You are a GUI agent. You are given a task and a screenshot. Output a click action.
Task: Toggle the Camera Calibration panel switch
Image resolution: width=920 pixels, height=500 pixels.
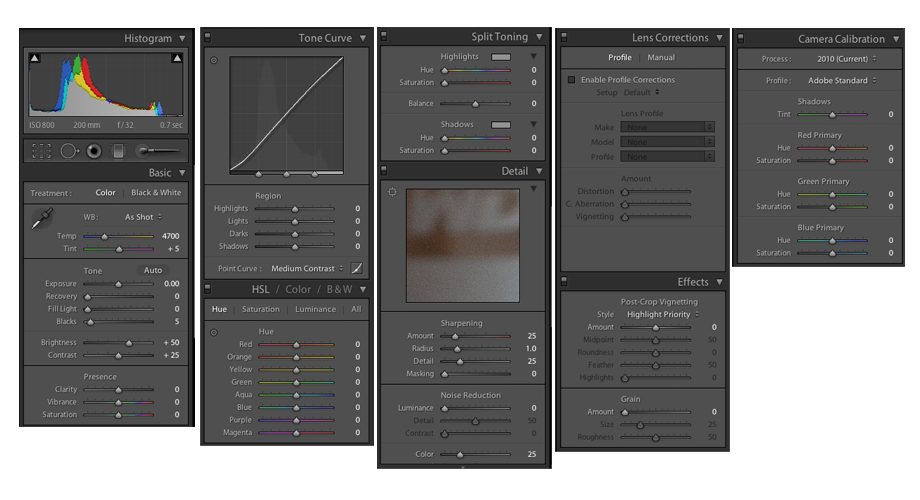pos(740,39)
